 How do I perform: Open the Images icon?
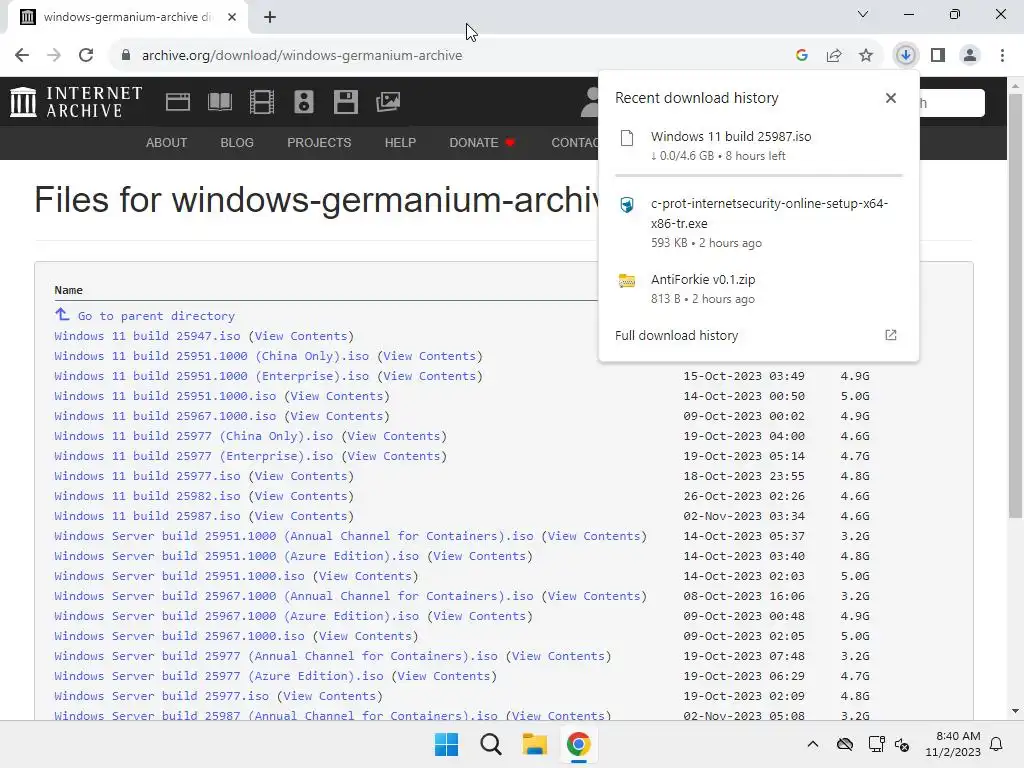click(x=388, y=102)
